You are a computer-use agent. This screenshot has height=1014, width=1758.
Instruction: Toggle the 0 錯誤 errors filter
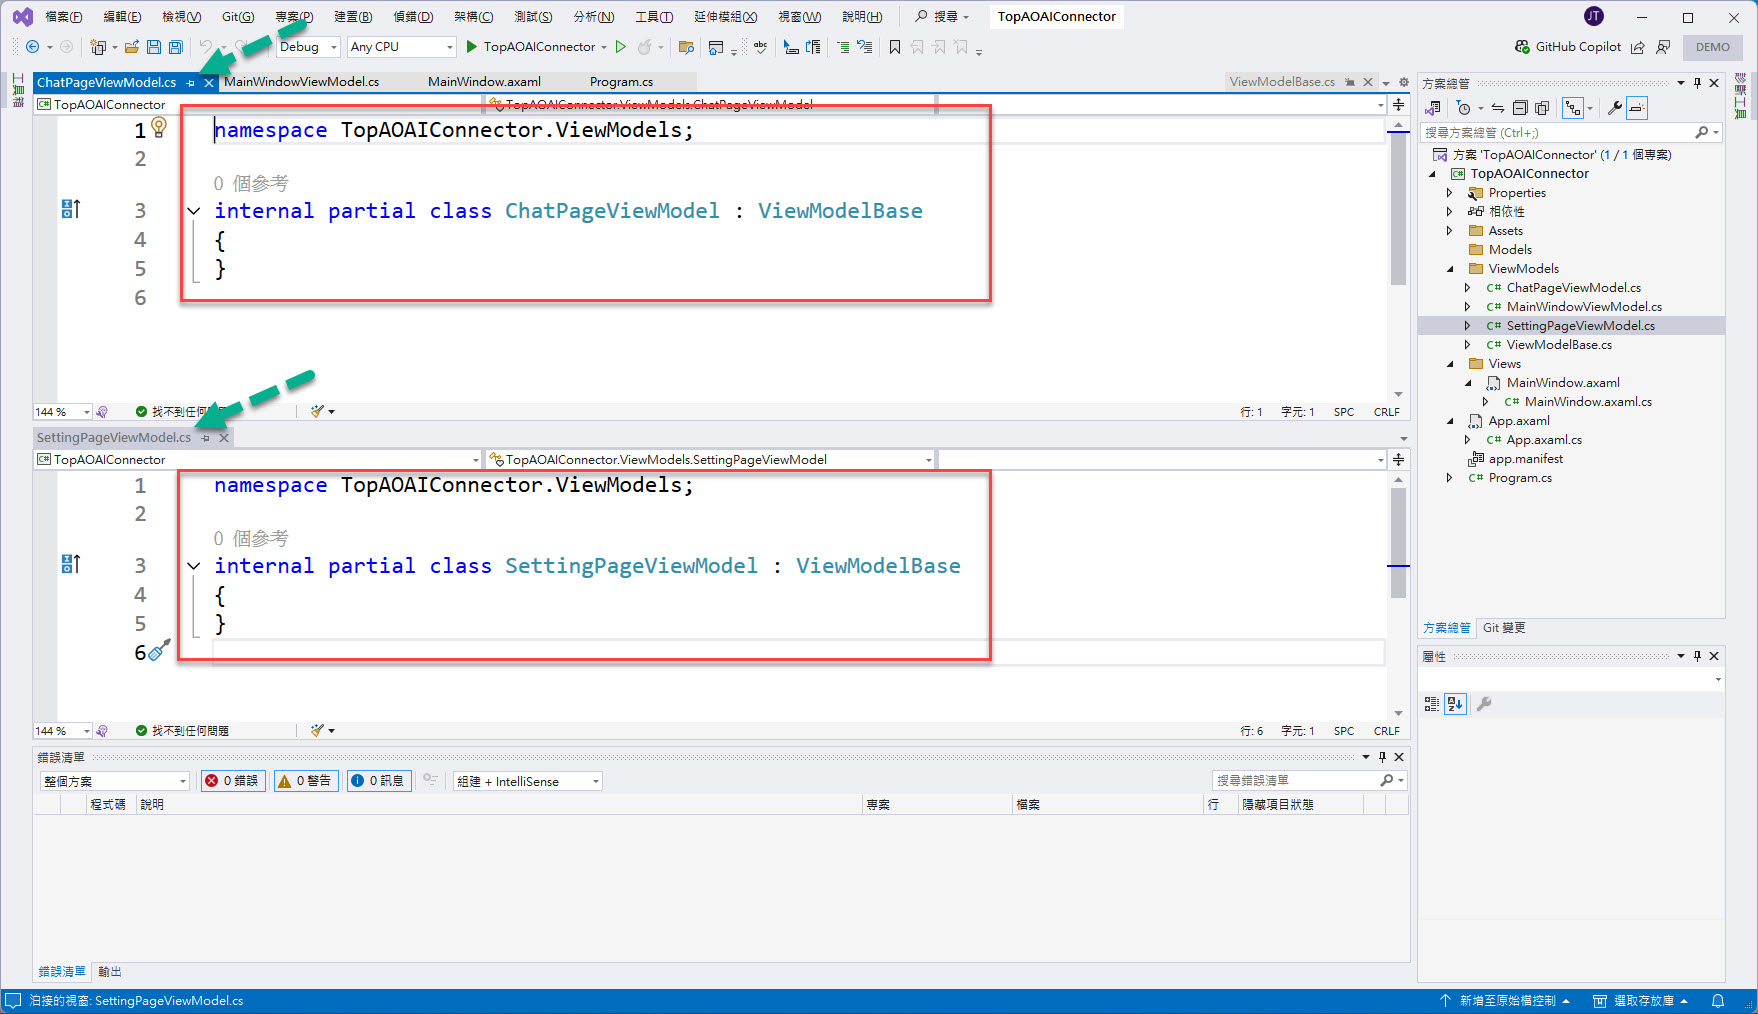click(x=233, y=781)
